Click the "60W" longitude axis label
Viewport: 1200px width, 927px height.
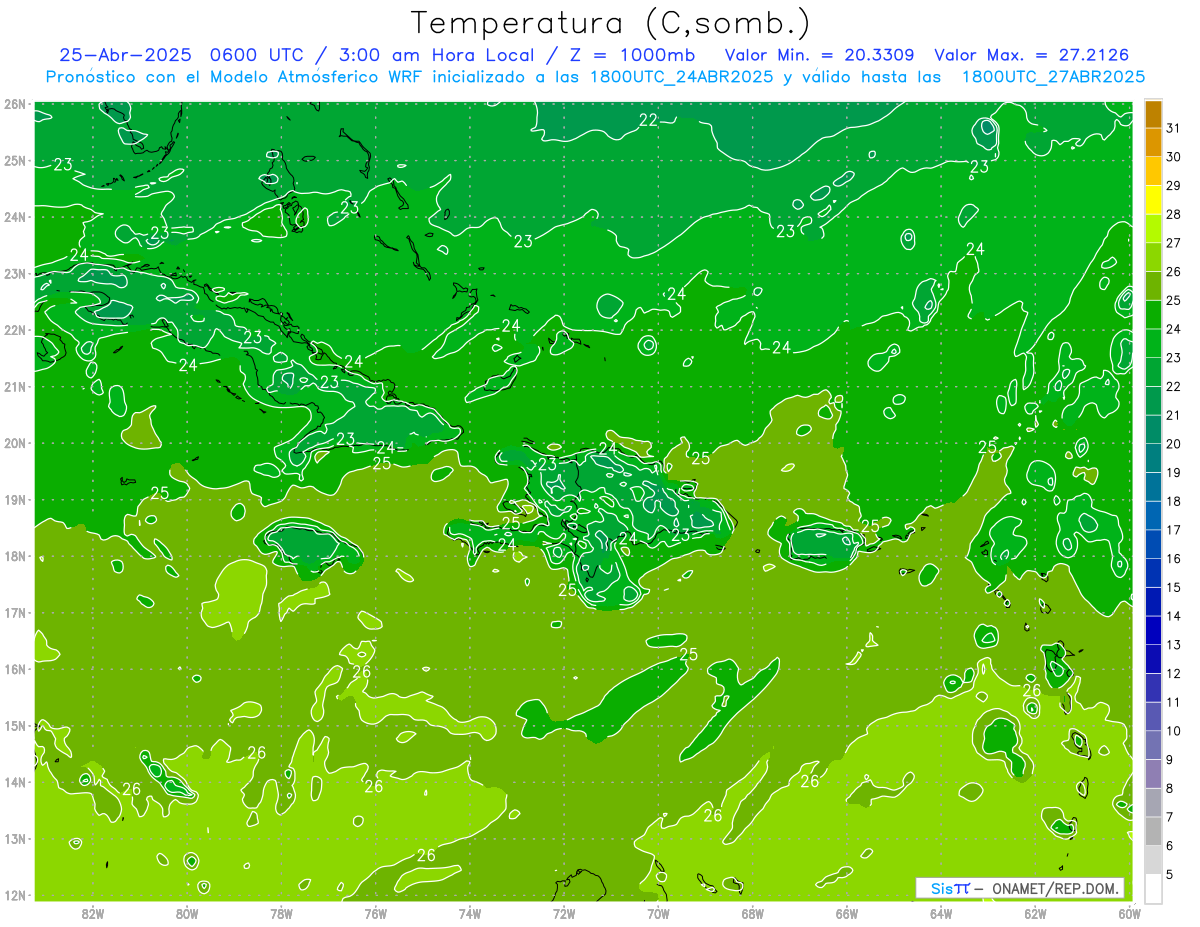(x=1129, y=913)
